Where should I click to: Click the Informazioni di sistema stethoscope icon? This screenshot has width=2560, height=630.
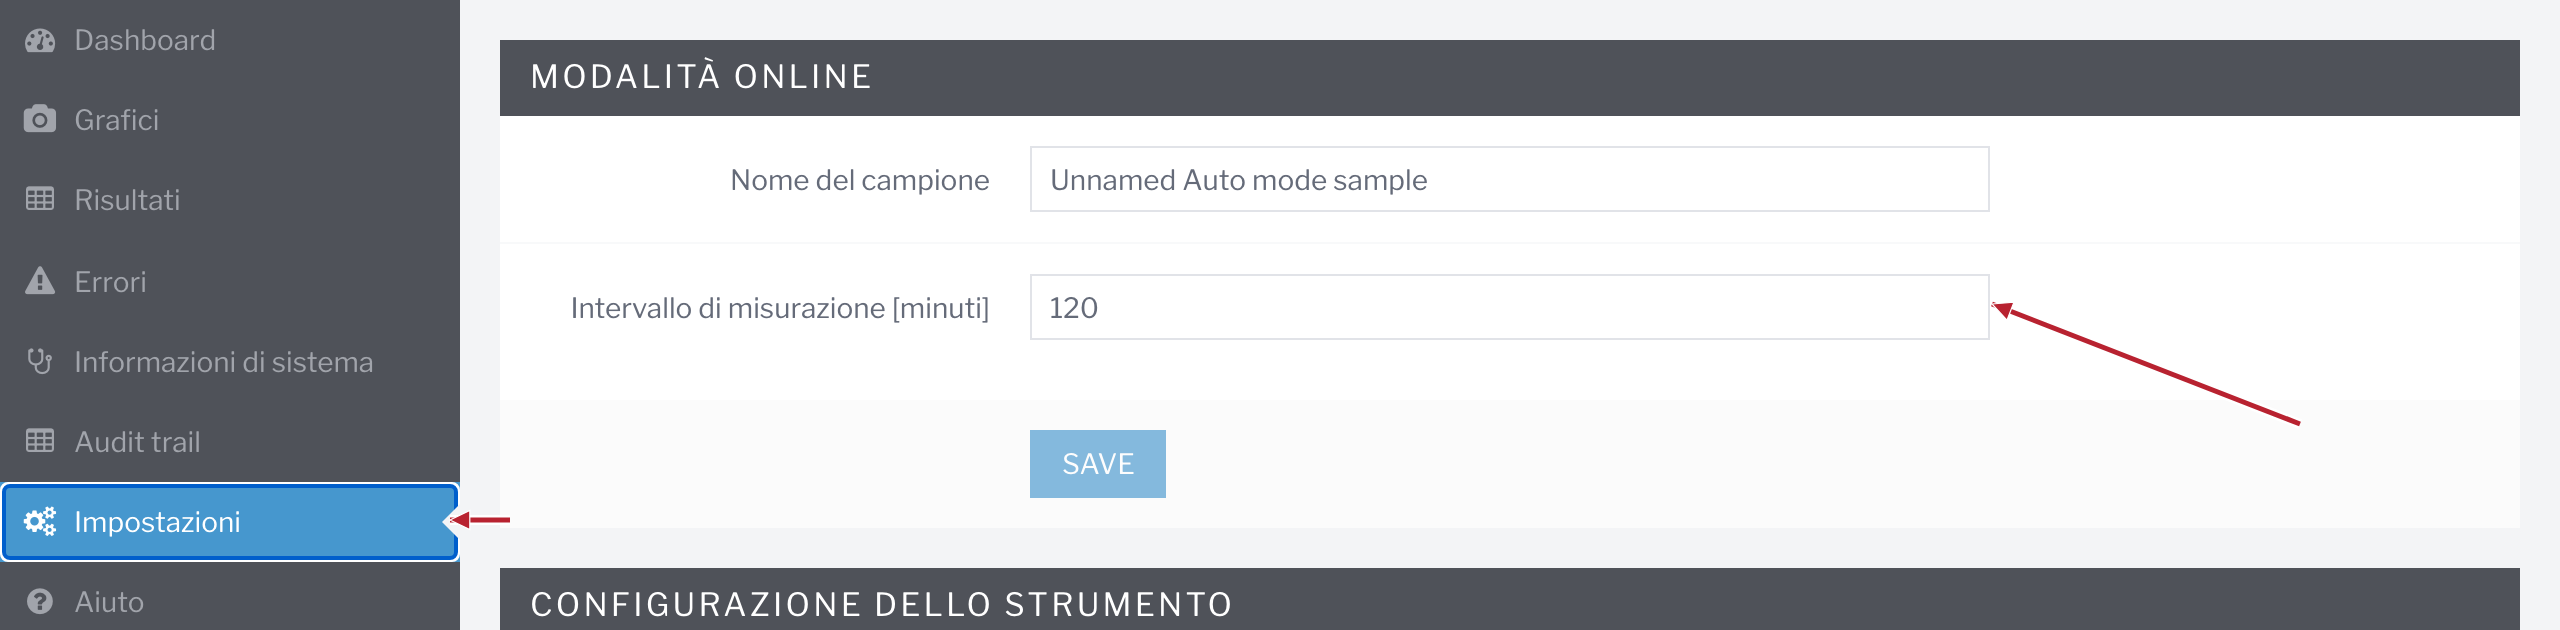point(40,361)
